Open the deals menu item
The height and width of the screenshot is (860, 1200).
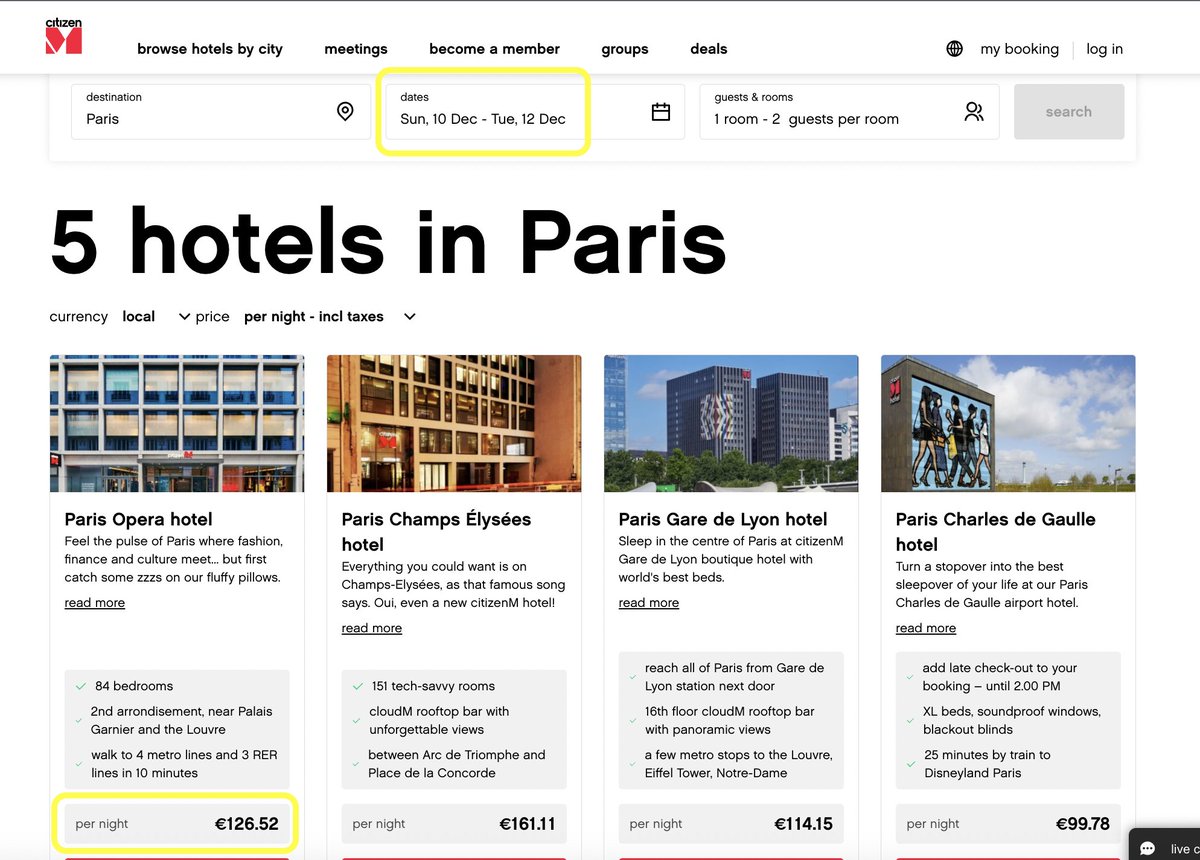[x=709, y=49]
